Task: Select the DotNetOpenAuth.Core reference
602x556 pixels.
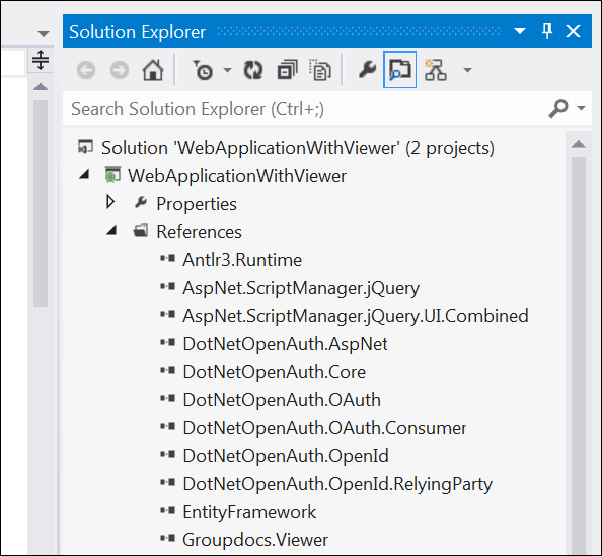Action: point(274,372)
